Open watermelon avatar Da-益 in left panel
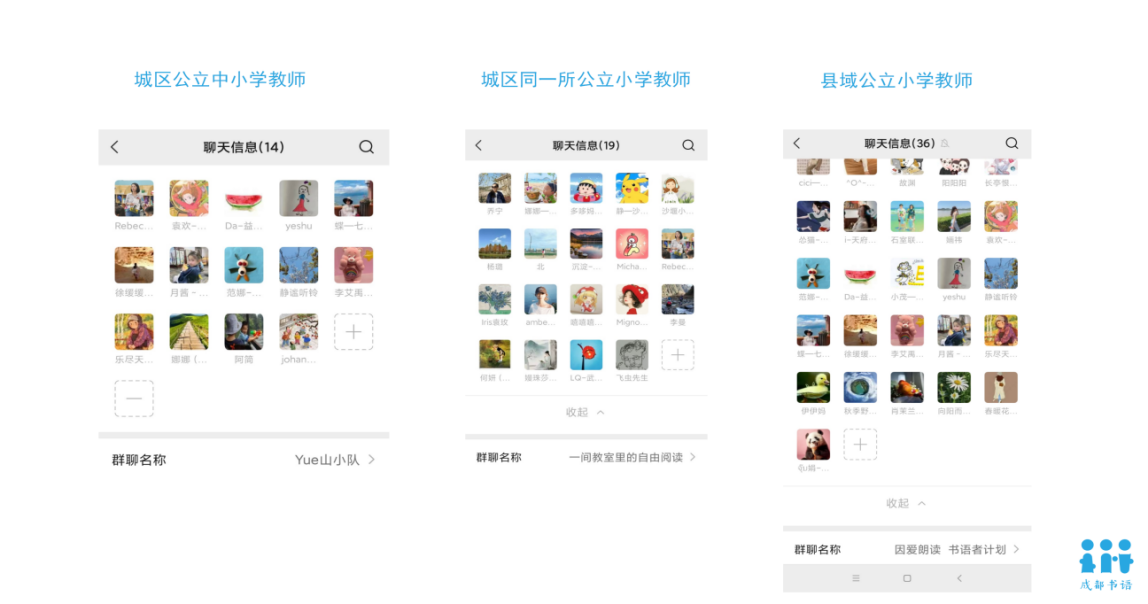The width and height of the screenshot is (1148, 604). point(244,198)
